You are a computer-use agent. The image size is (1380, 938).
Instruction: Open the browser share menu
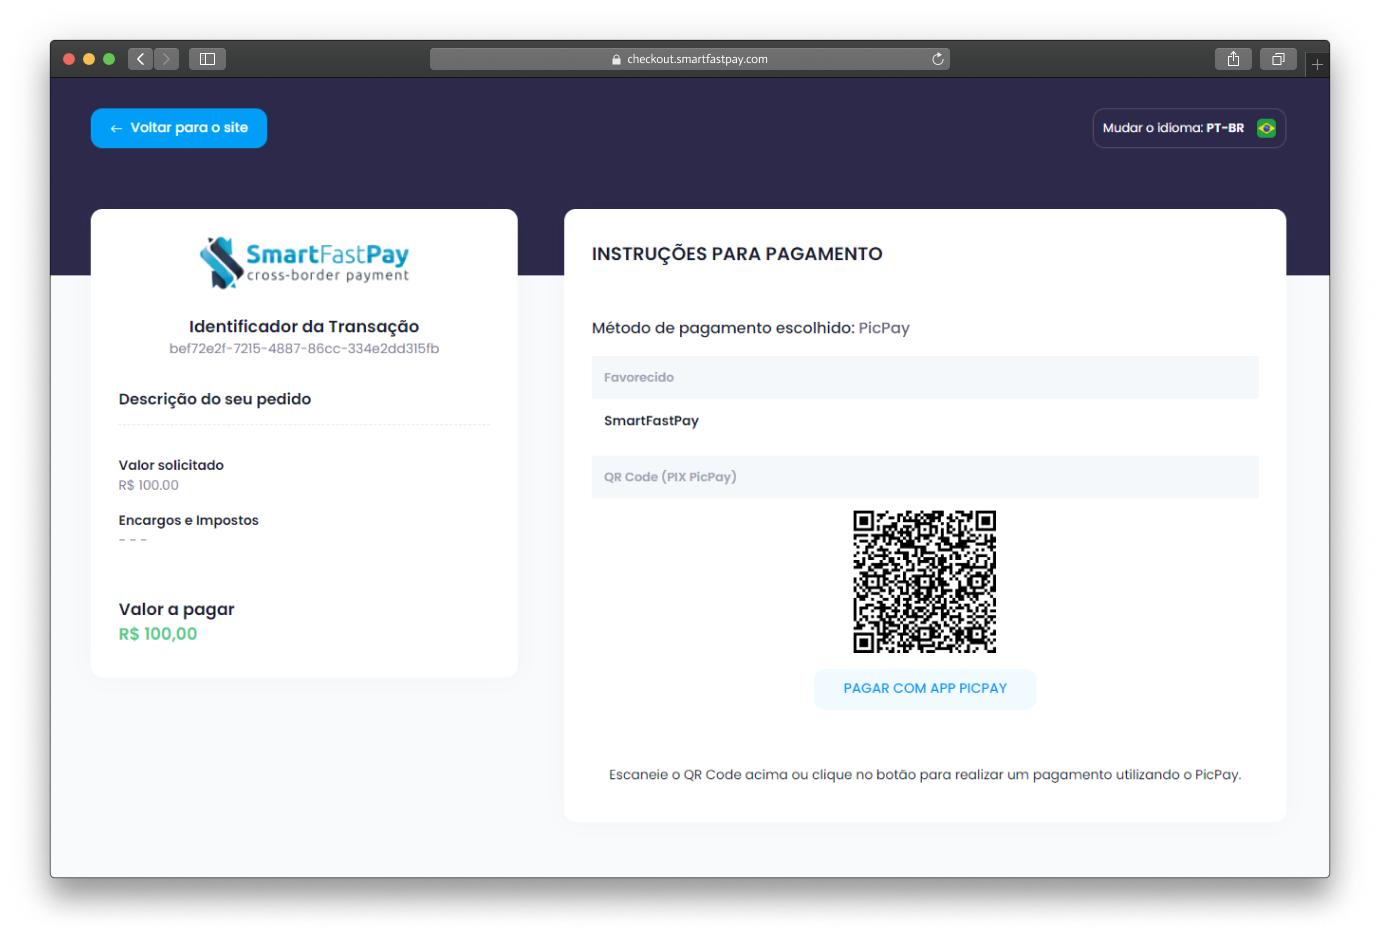(1233, 59)
